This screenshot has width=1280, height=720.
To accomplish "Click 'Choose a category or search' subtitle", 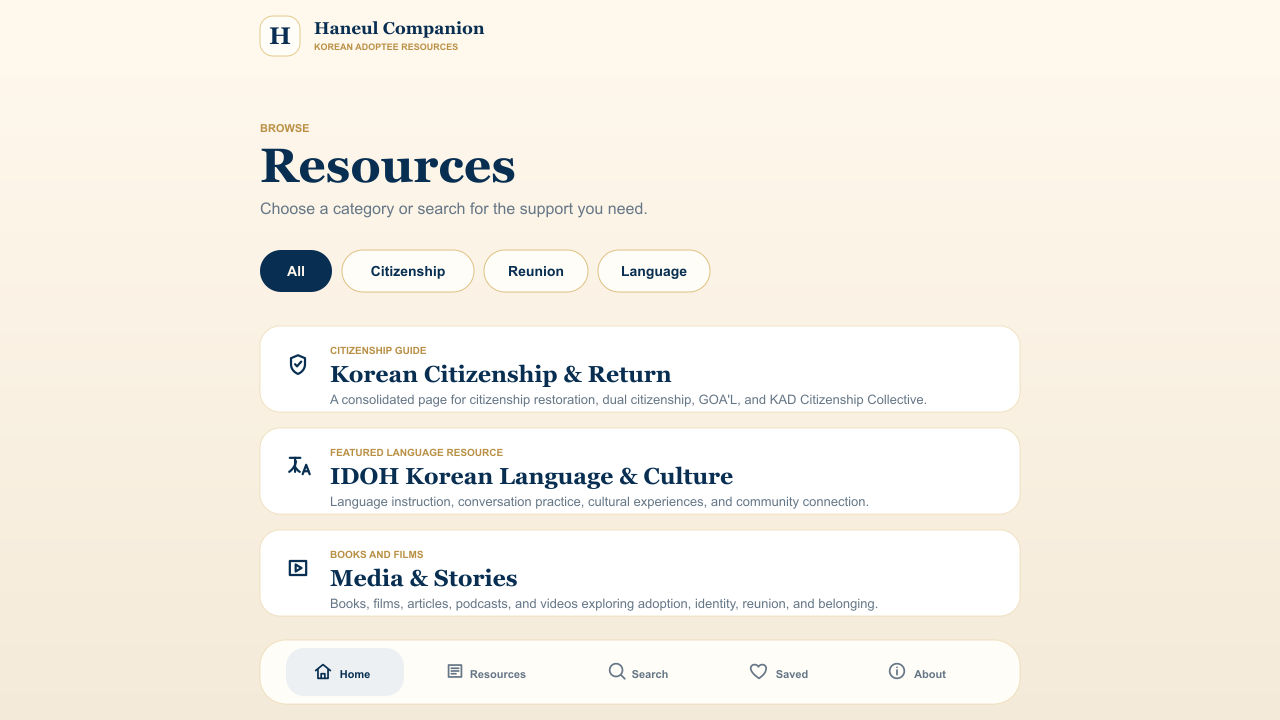I will (454, 209).
